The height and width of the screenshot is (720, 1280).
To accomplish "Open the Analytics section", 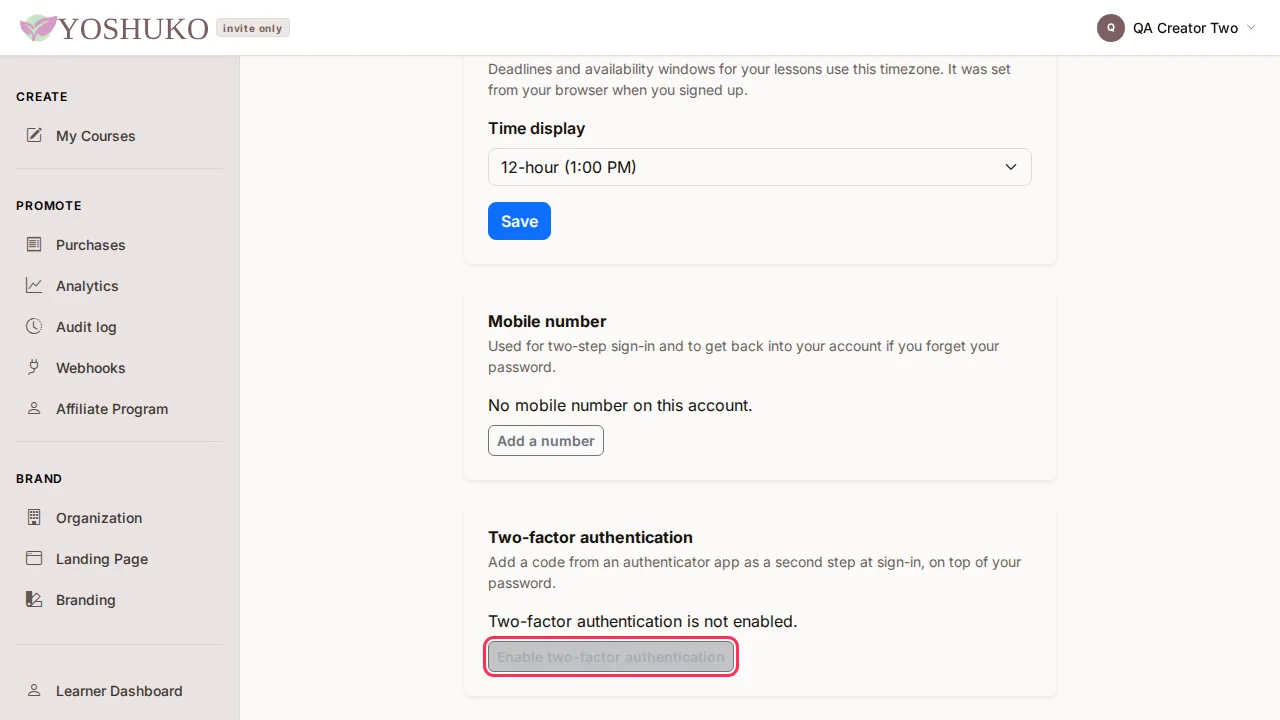I will [x=120, y=286].
